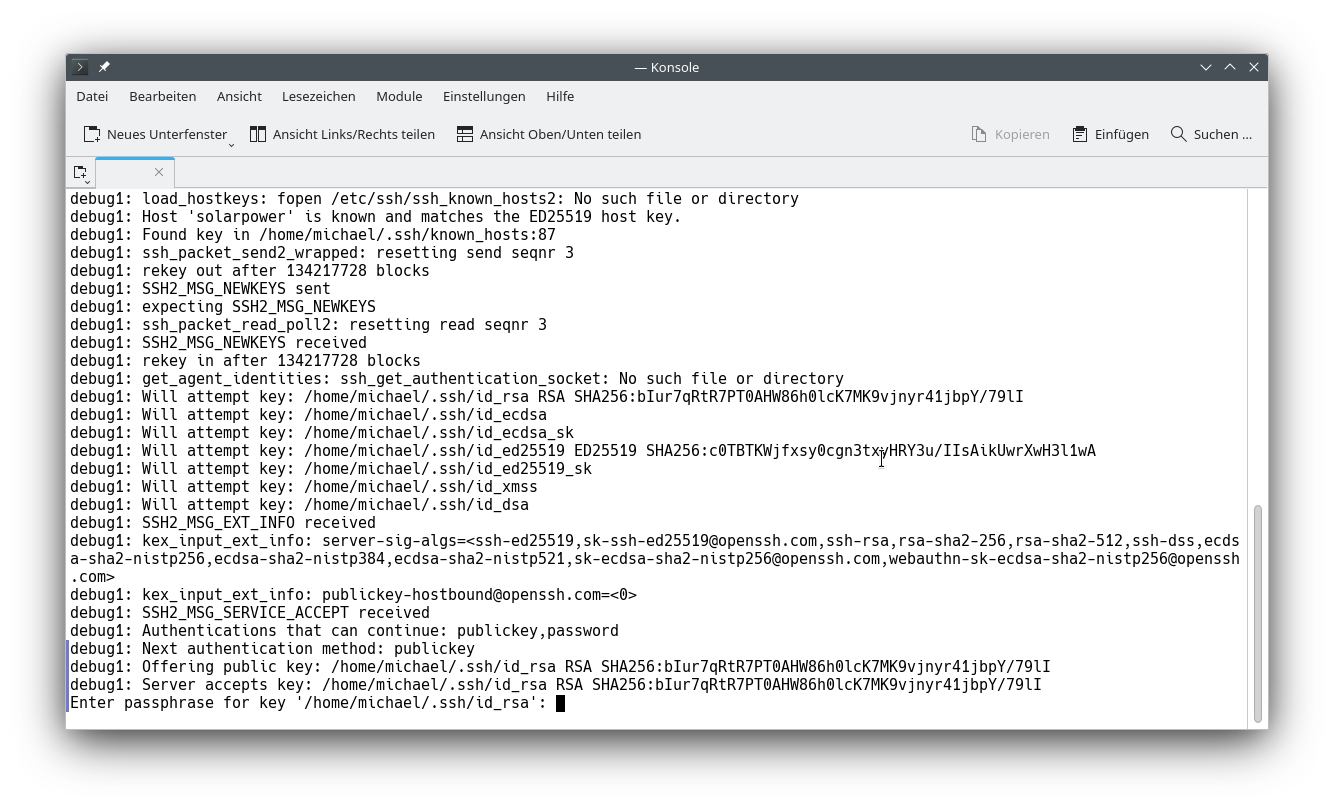1334x807 pixels.
Task: Open the Lesezeichen menu
Action: tap(318, 96)
